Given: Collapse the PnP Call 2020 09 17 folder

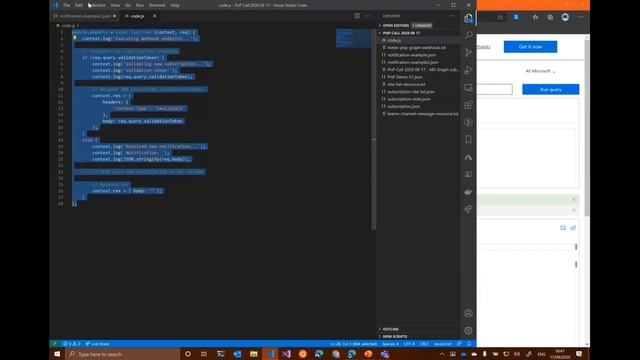Looking at the screenshot, I should (401, 33).
